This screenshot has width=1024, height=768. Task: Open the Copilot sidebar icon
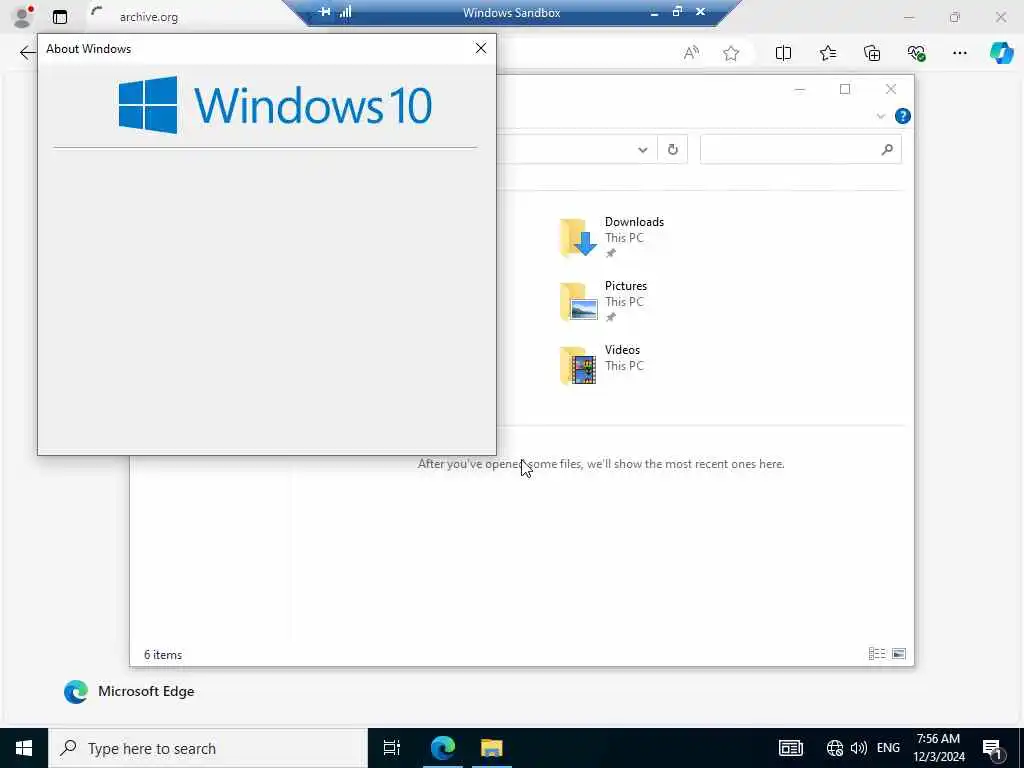coord(1001,53)
